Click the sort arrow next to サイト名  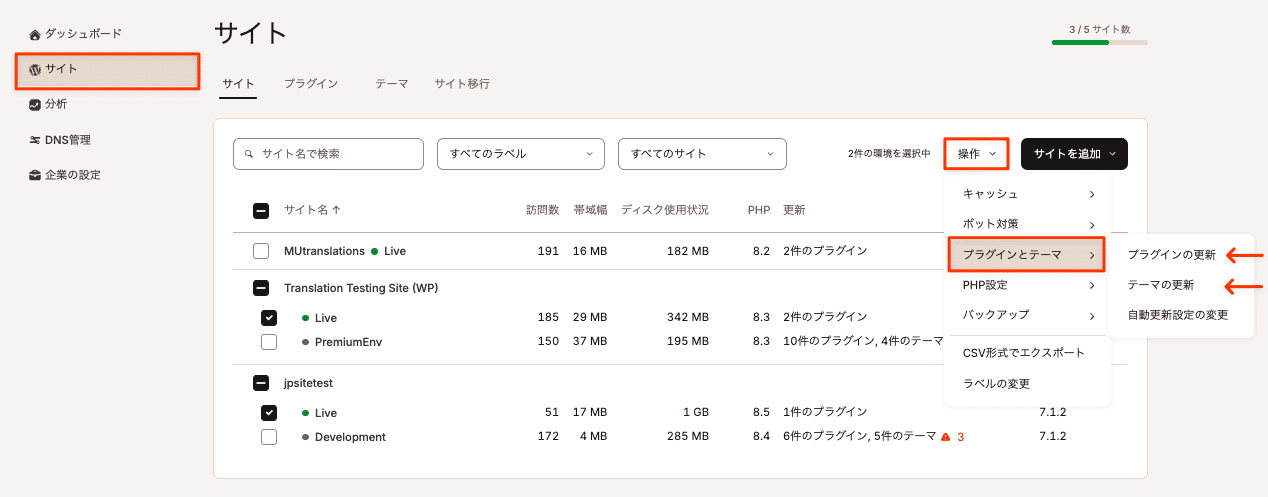336,210
